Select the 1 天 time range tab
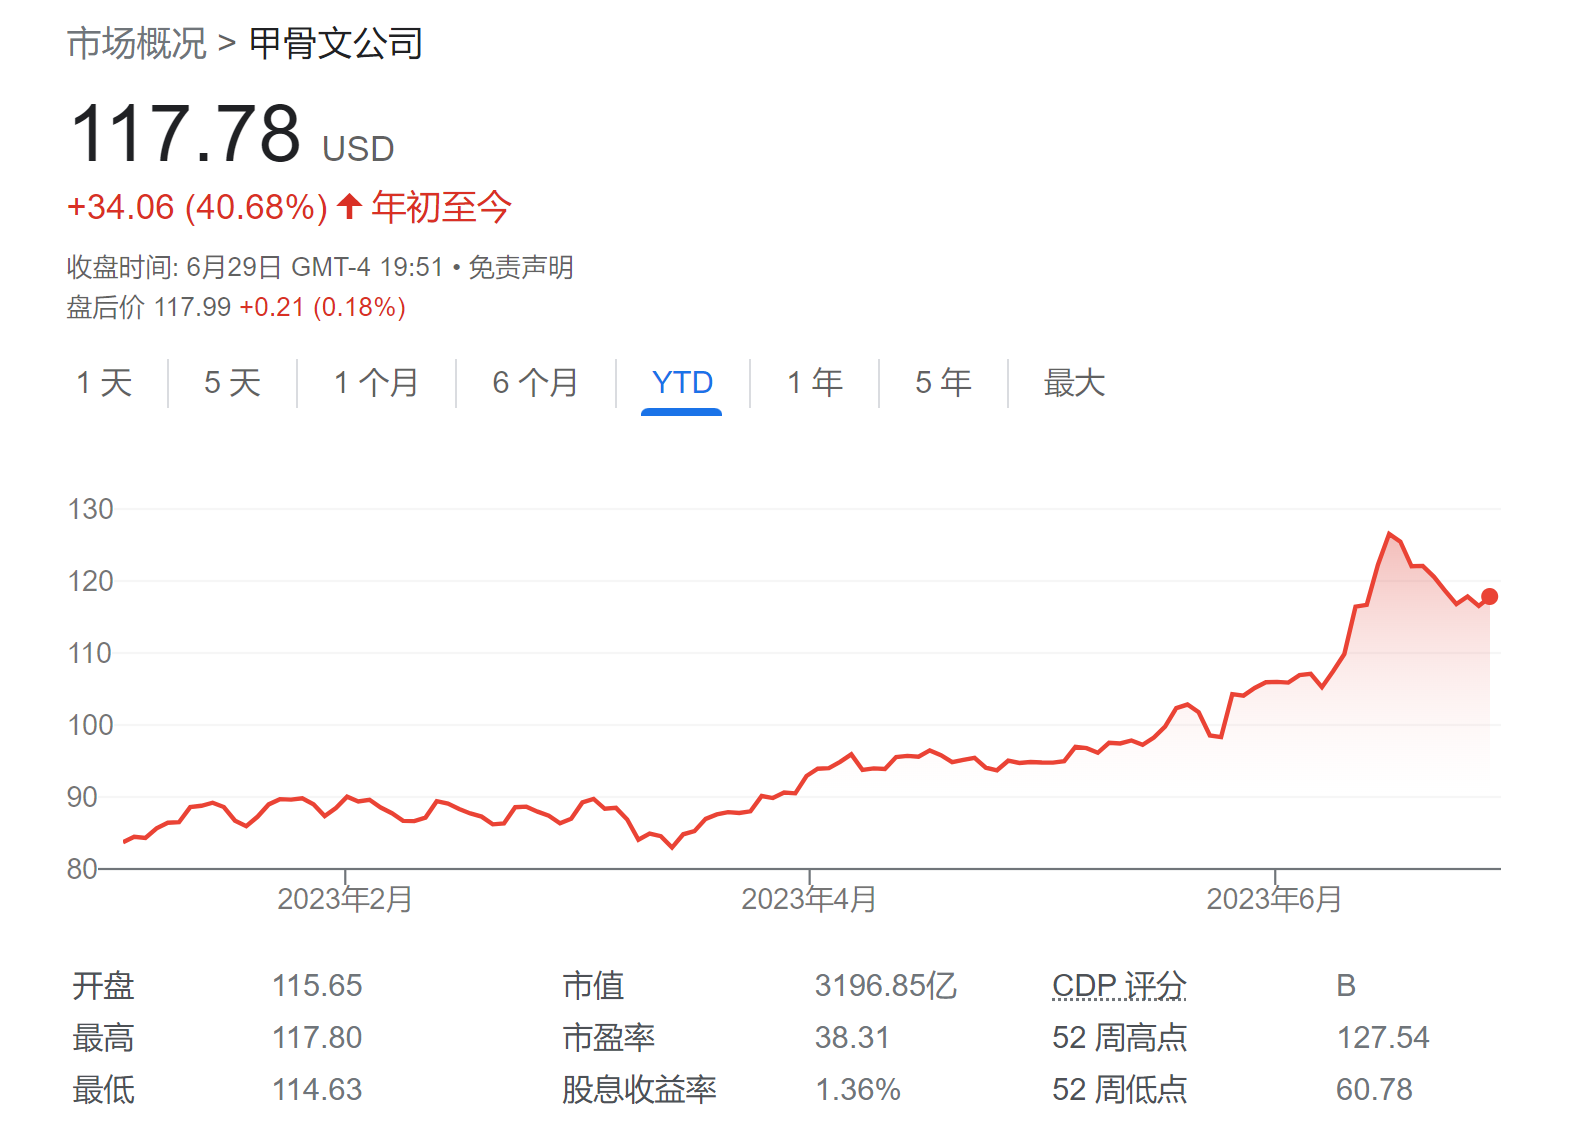Viewport: 1576px width, 1133px height. [104, 382]
